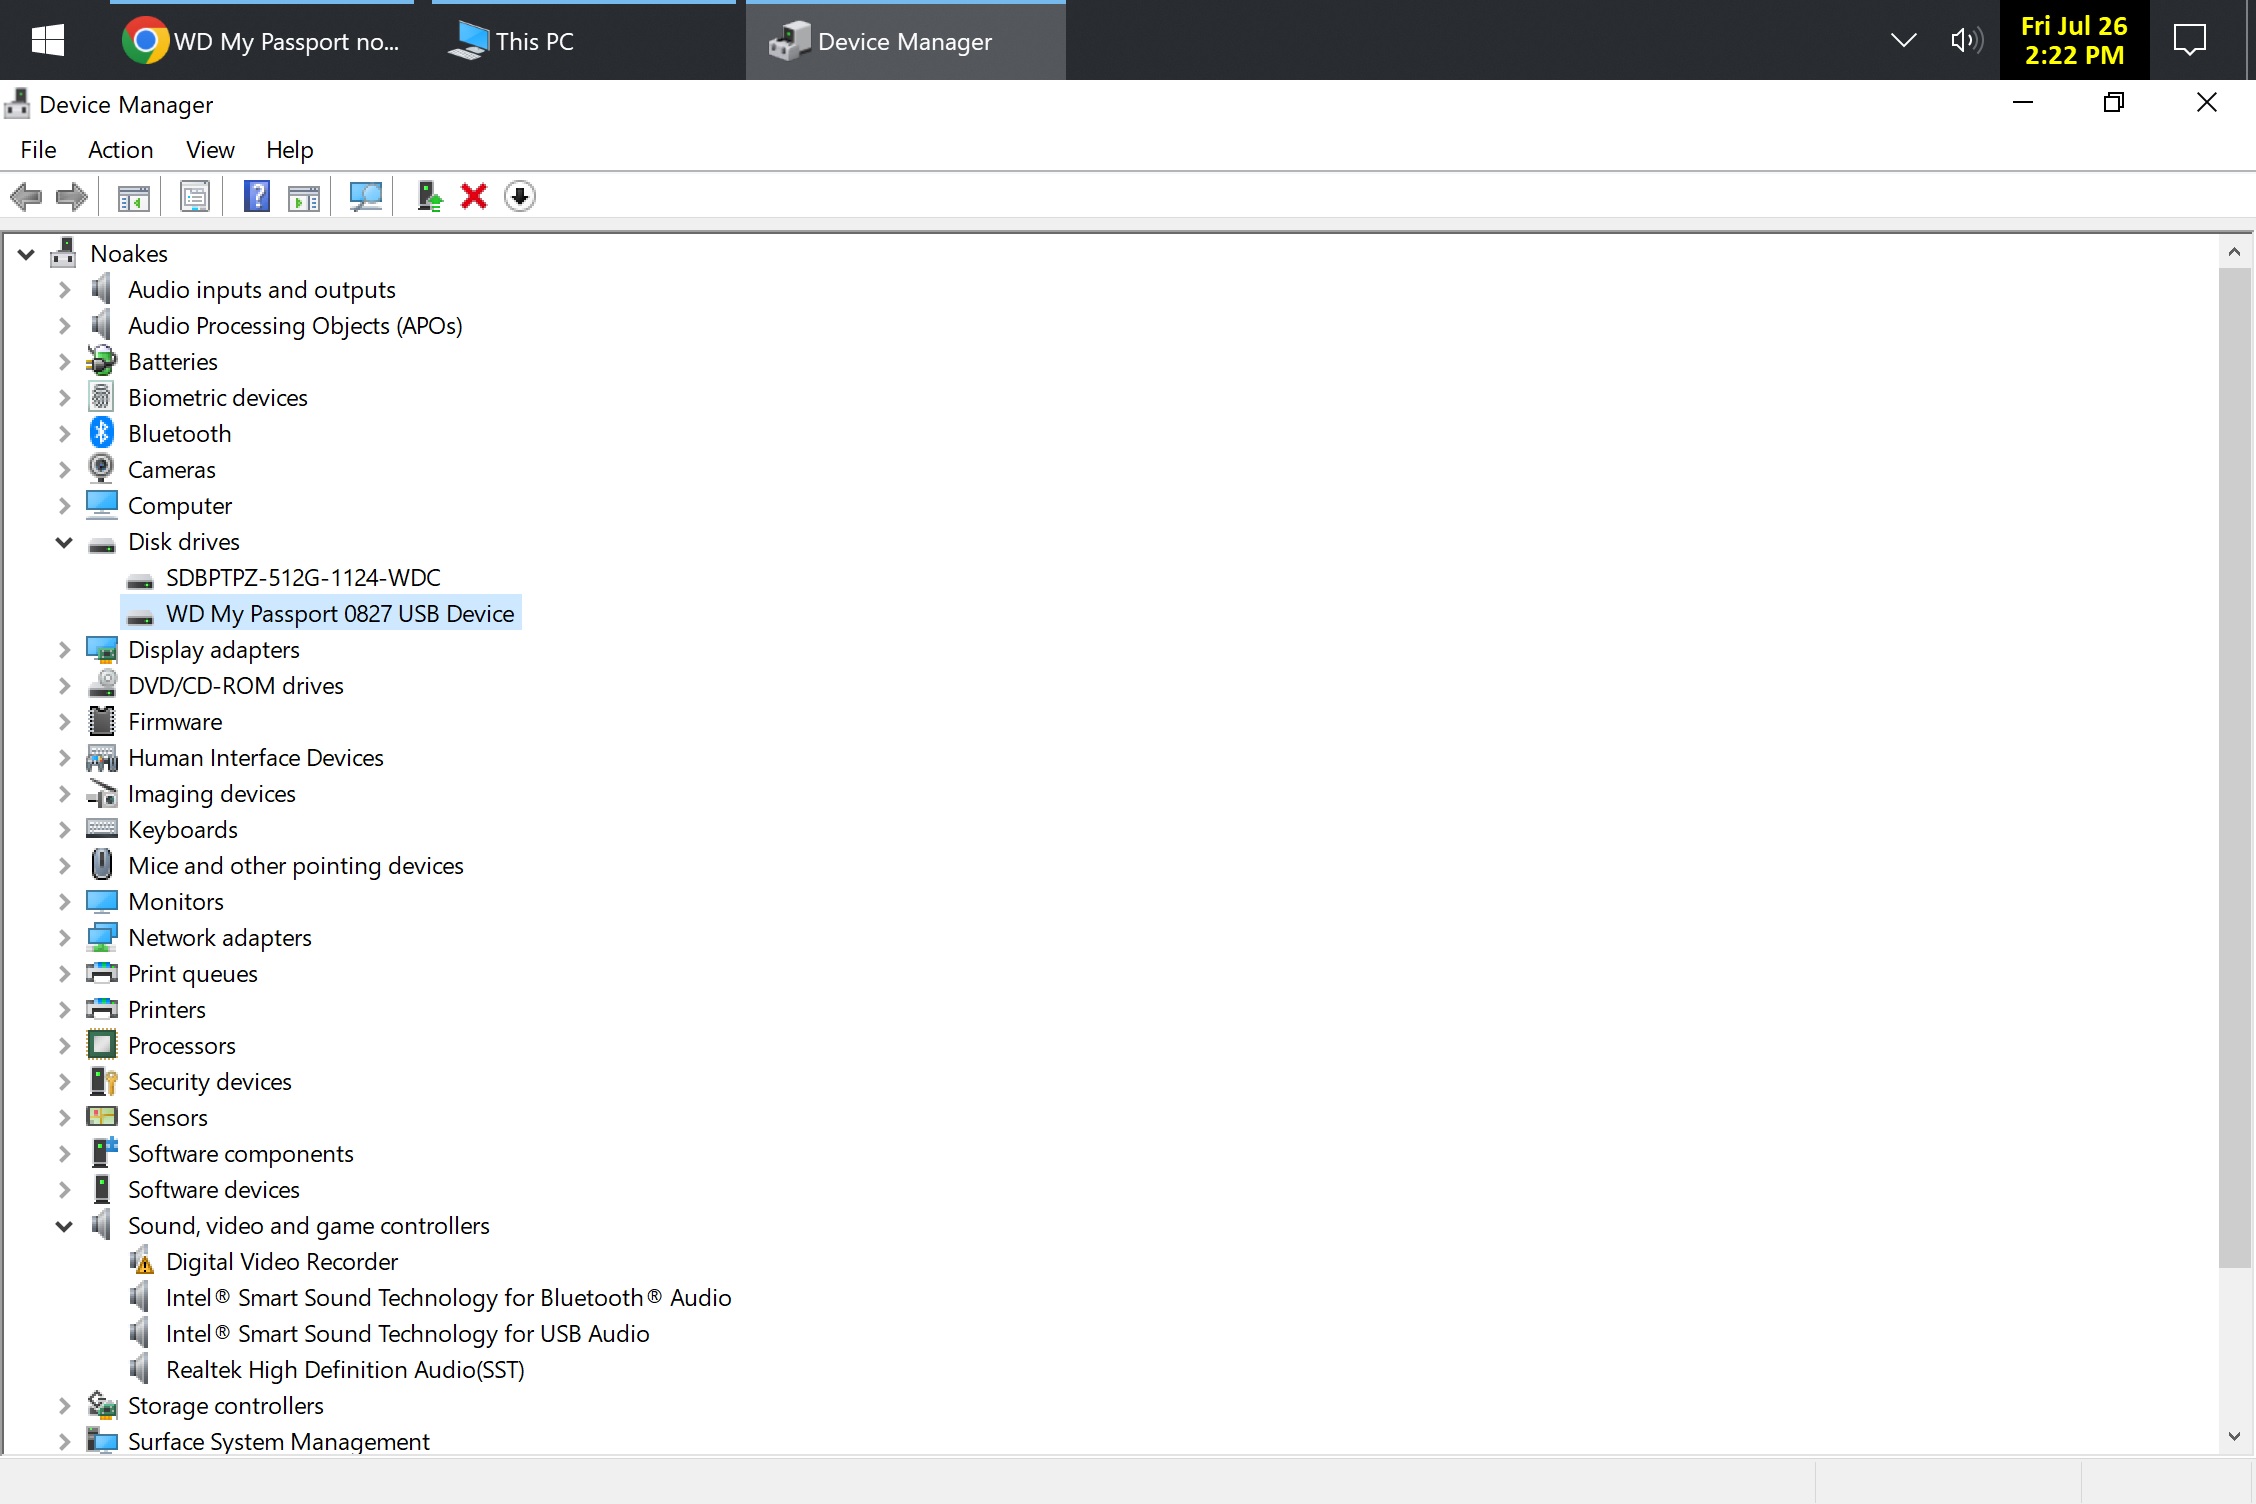Select Realtek High Definition Audio(SST)

coord(345,1369)
